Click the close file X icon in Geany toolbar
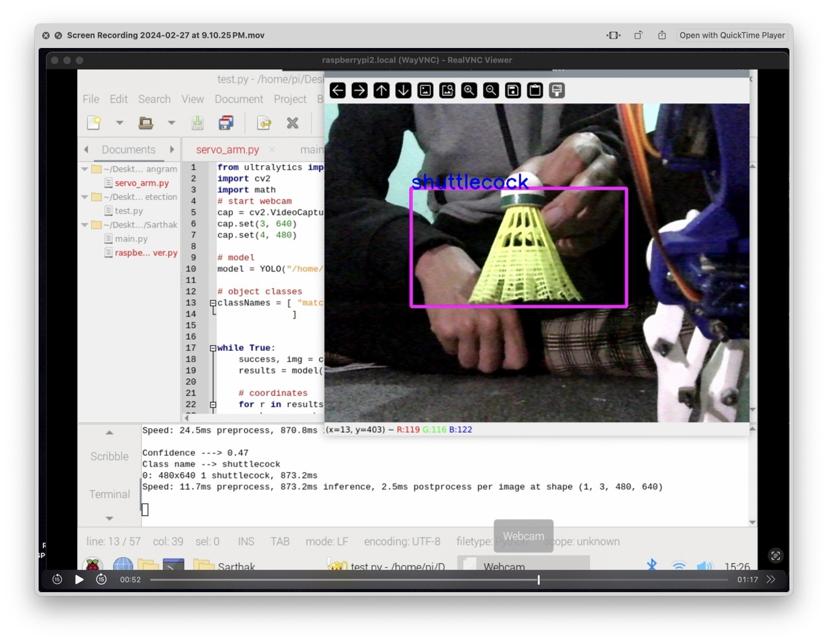The height and width of the screenshot is (641, 828). click(x=291, y=122)
